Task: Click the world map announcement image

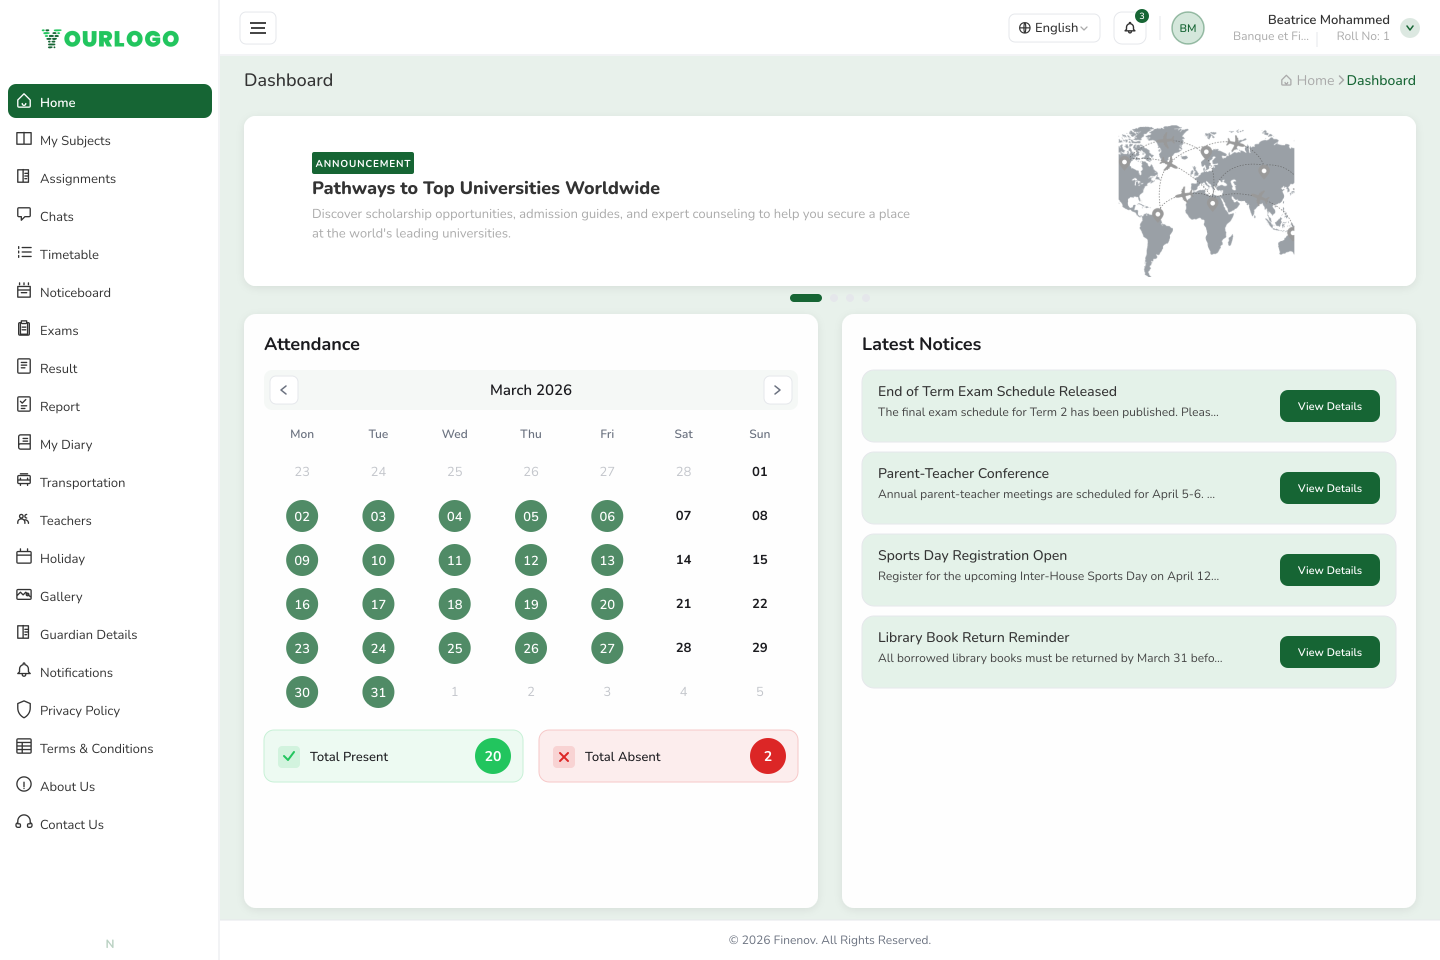Action: click(1206, 201)
